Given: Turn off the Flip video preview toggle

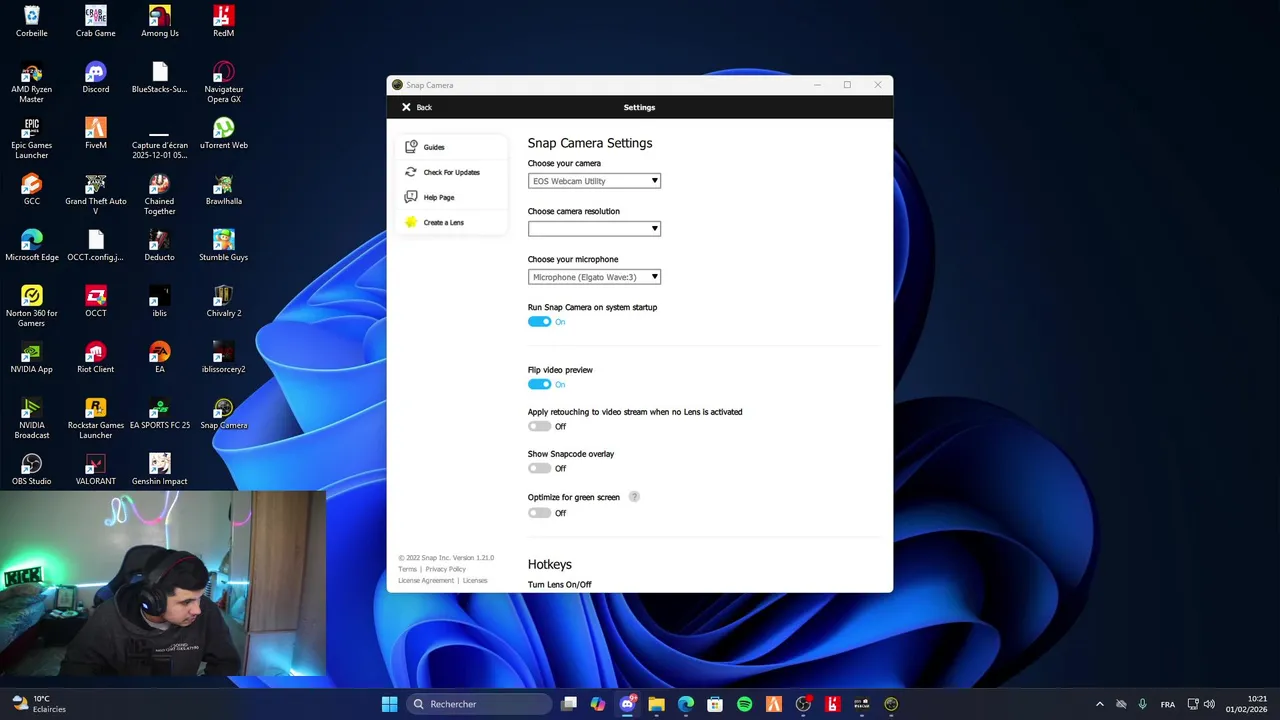Looking at the screenshot, I should [539, 385].
